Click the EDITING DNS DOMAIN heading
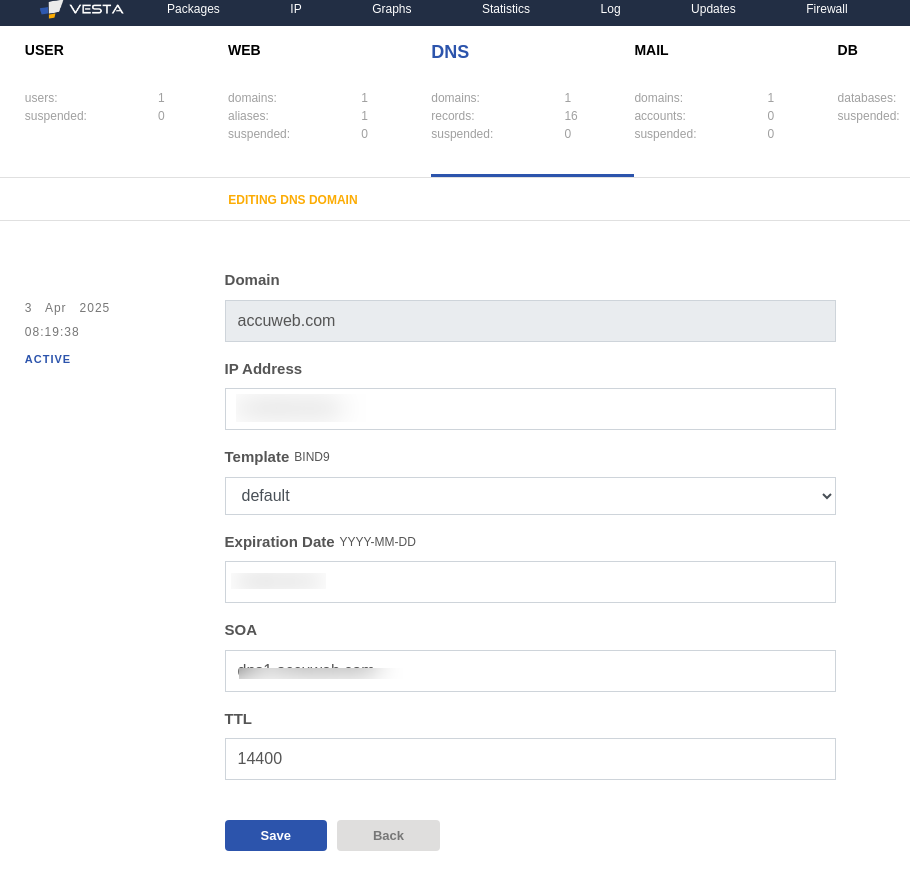Image resolution: width=910 pixels, height=875 pixels. (x=292, y=200)
